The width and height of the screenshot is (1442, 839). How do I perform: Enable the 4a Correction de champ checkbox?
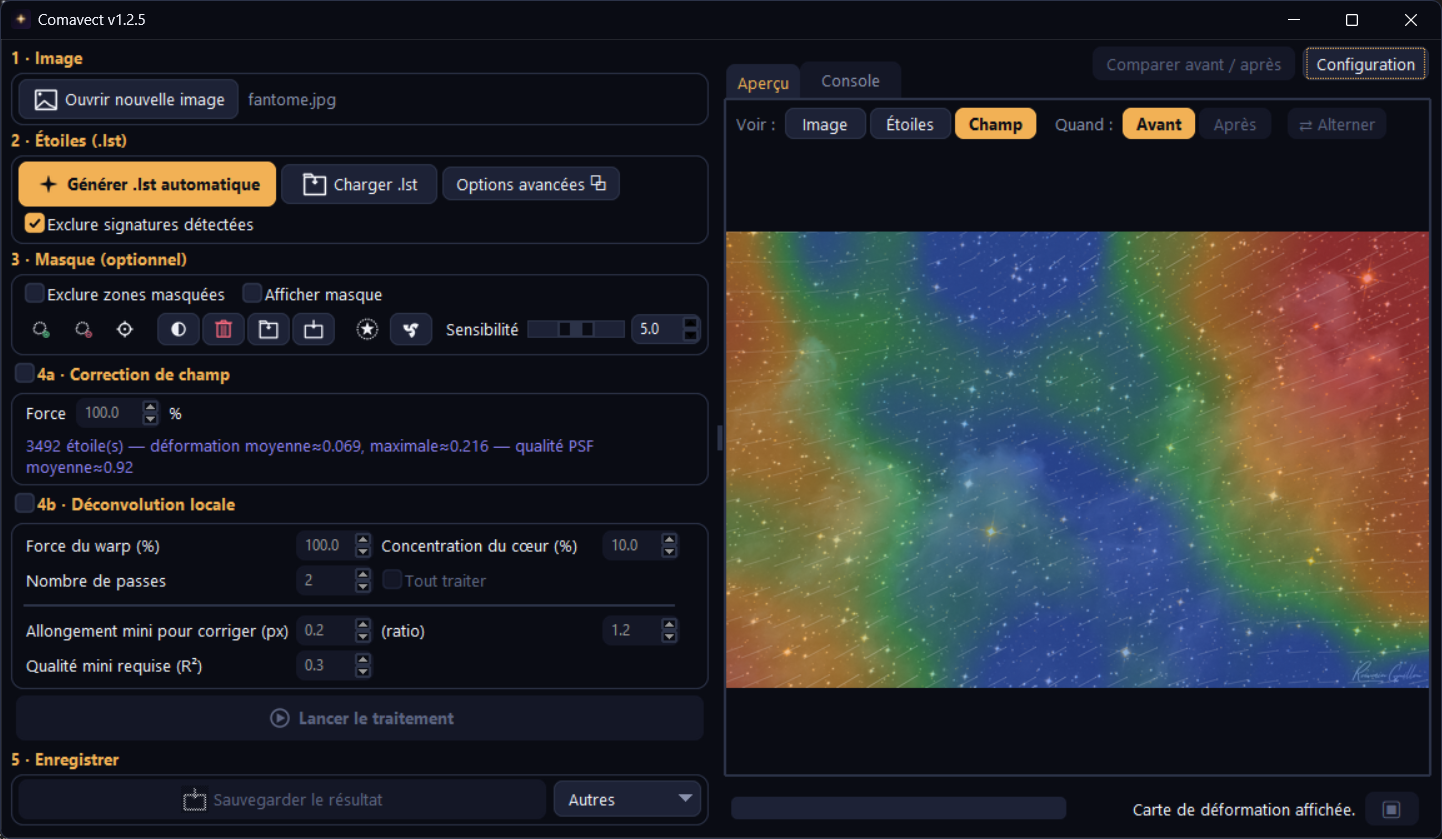click(x=24, y=374)
